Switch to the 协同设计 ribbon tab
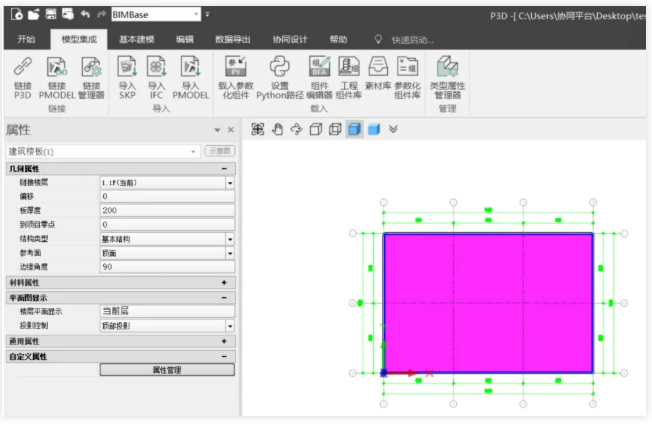The image size is (652, 424). coord(290,39)
